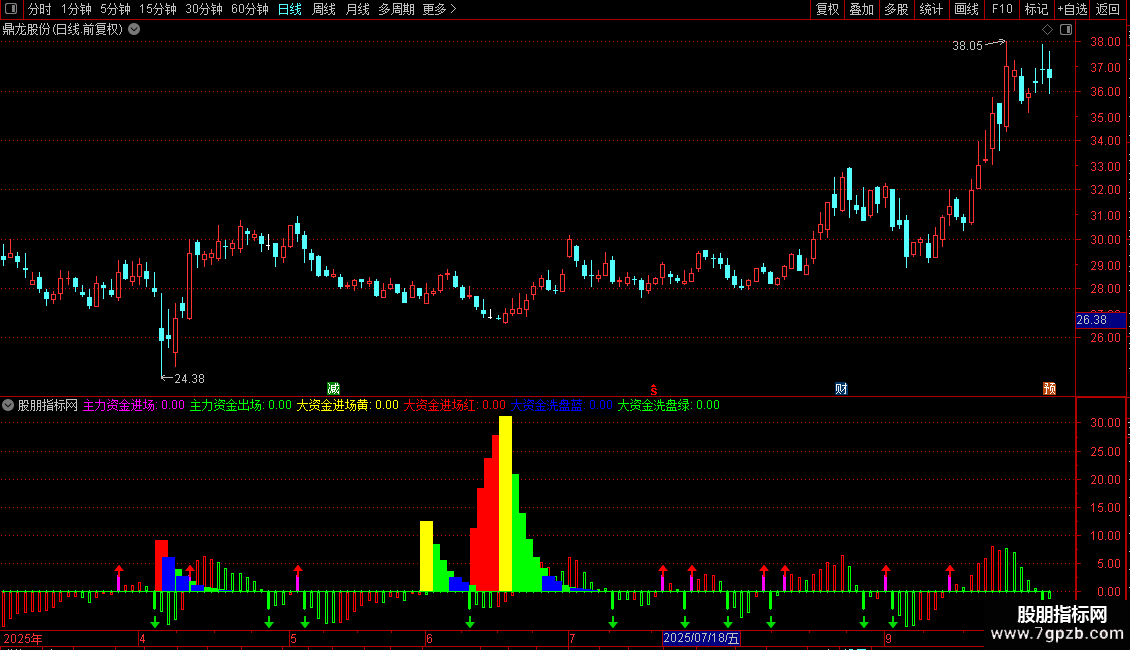The image size is (1130, 650).
Task: Open the 复权 adjustment menu
Action: pyautogui.click(x=827, y=9)
